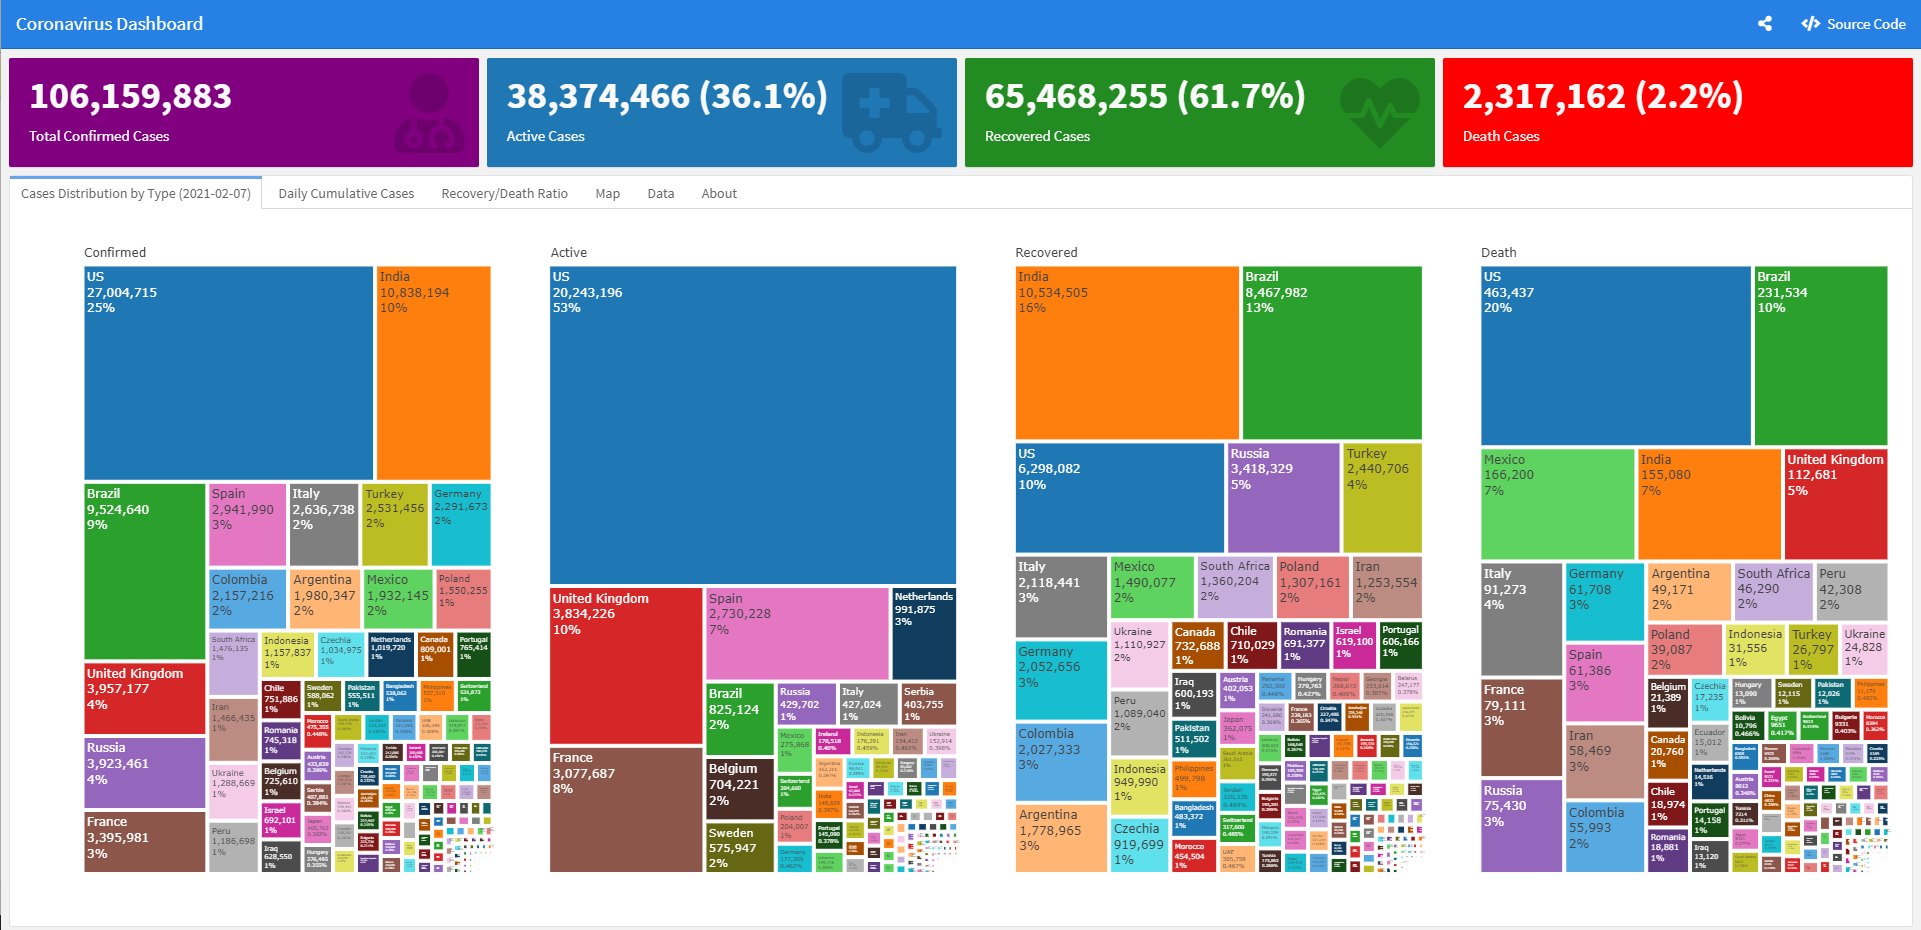Select the Spain tile in Active treemap
Viewport: 1921px width, 930px height.
796,634
